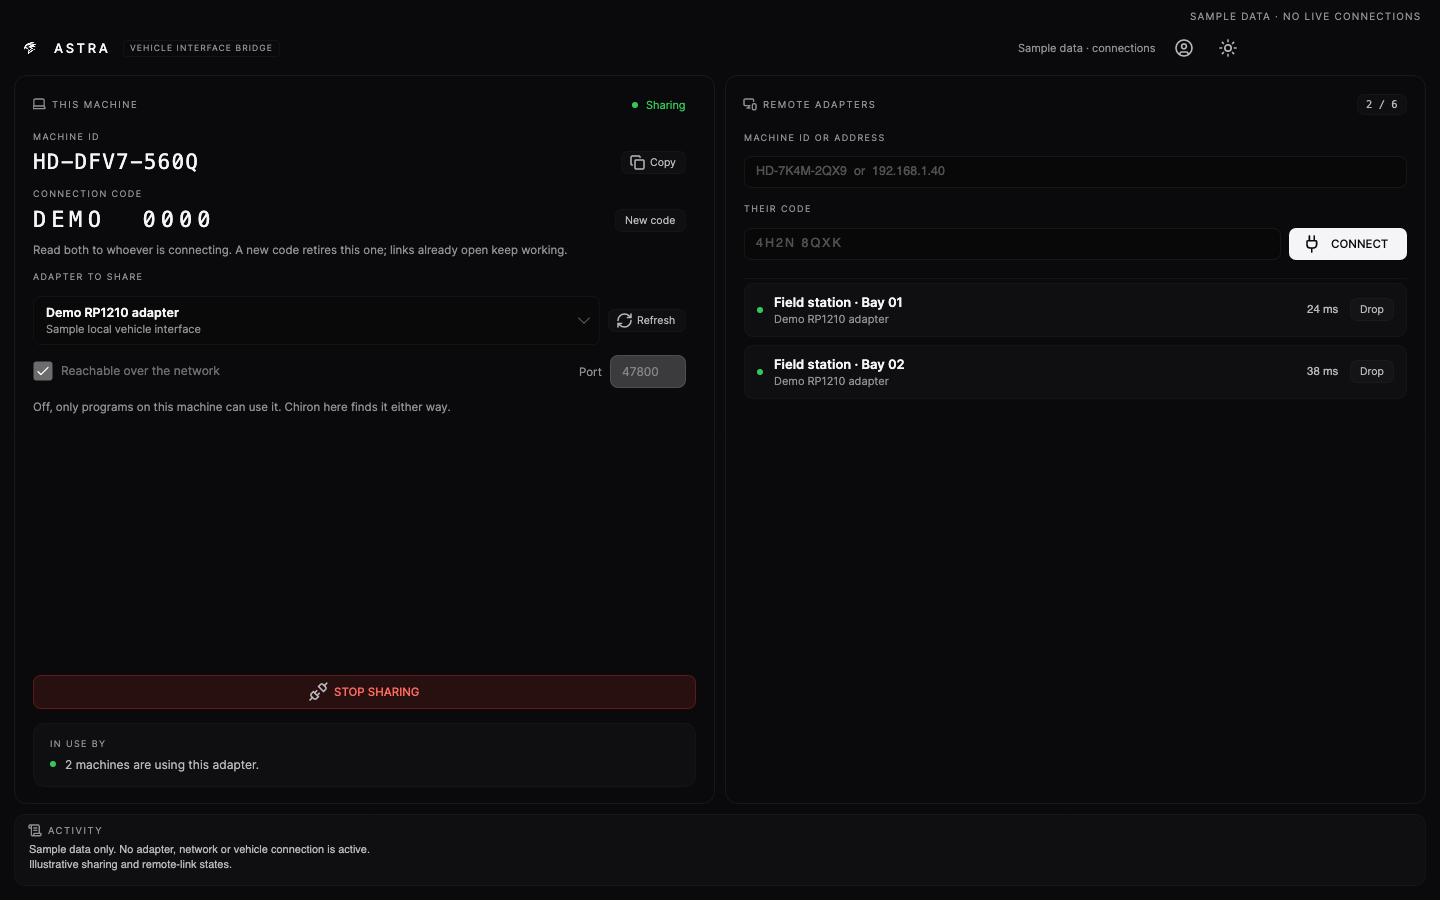Focus the Their Code input field
Image resolution: width=1440 pixels, height=900 pixels.
pos(1012,243)
